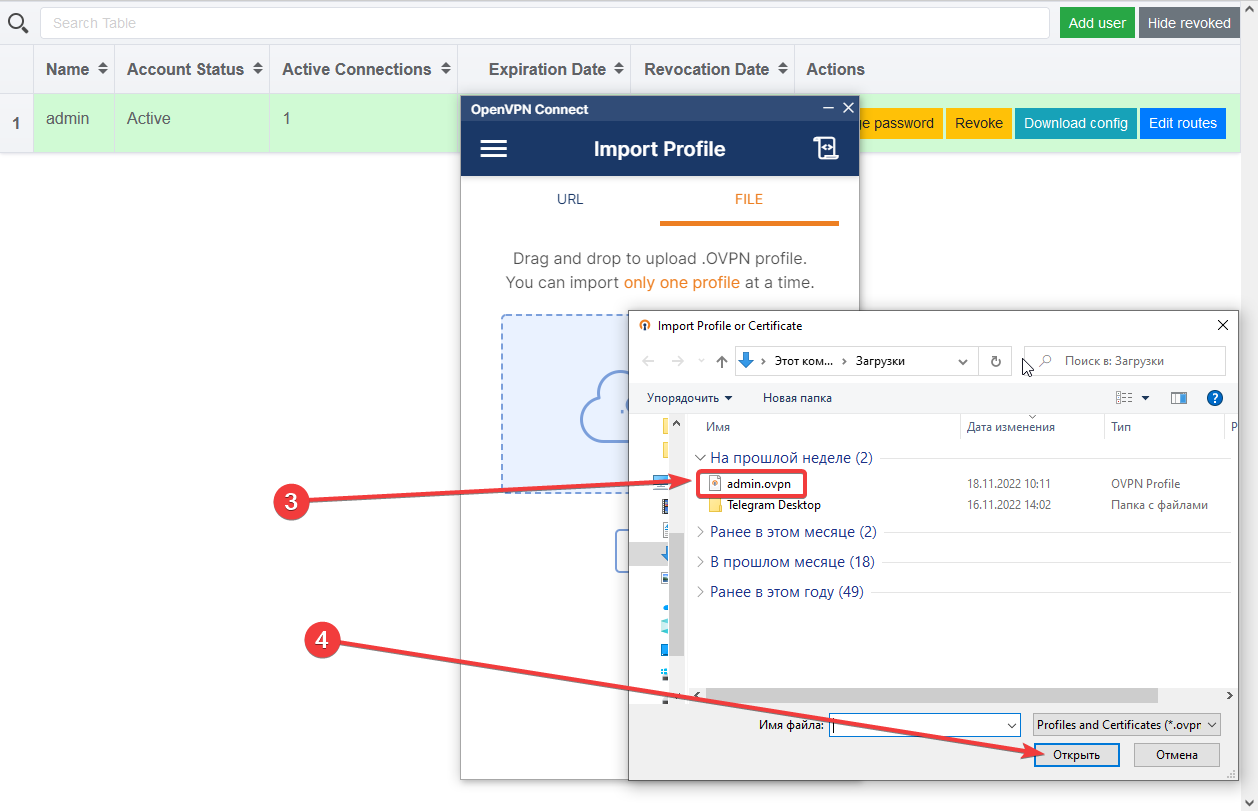The width and height of the screenshot is (1258, 811).
Task: Expand the Ранее в этом месяце group
Action: tap(700, 532)
